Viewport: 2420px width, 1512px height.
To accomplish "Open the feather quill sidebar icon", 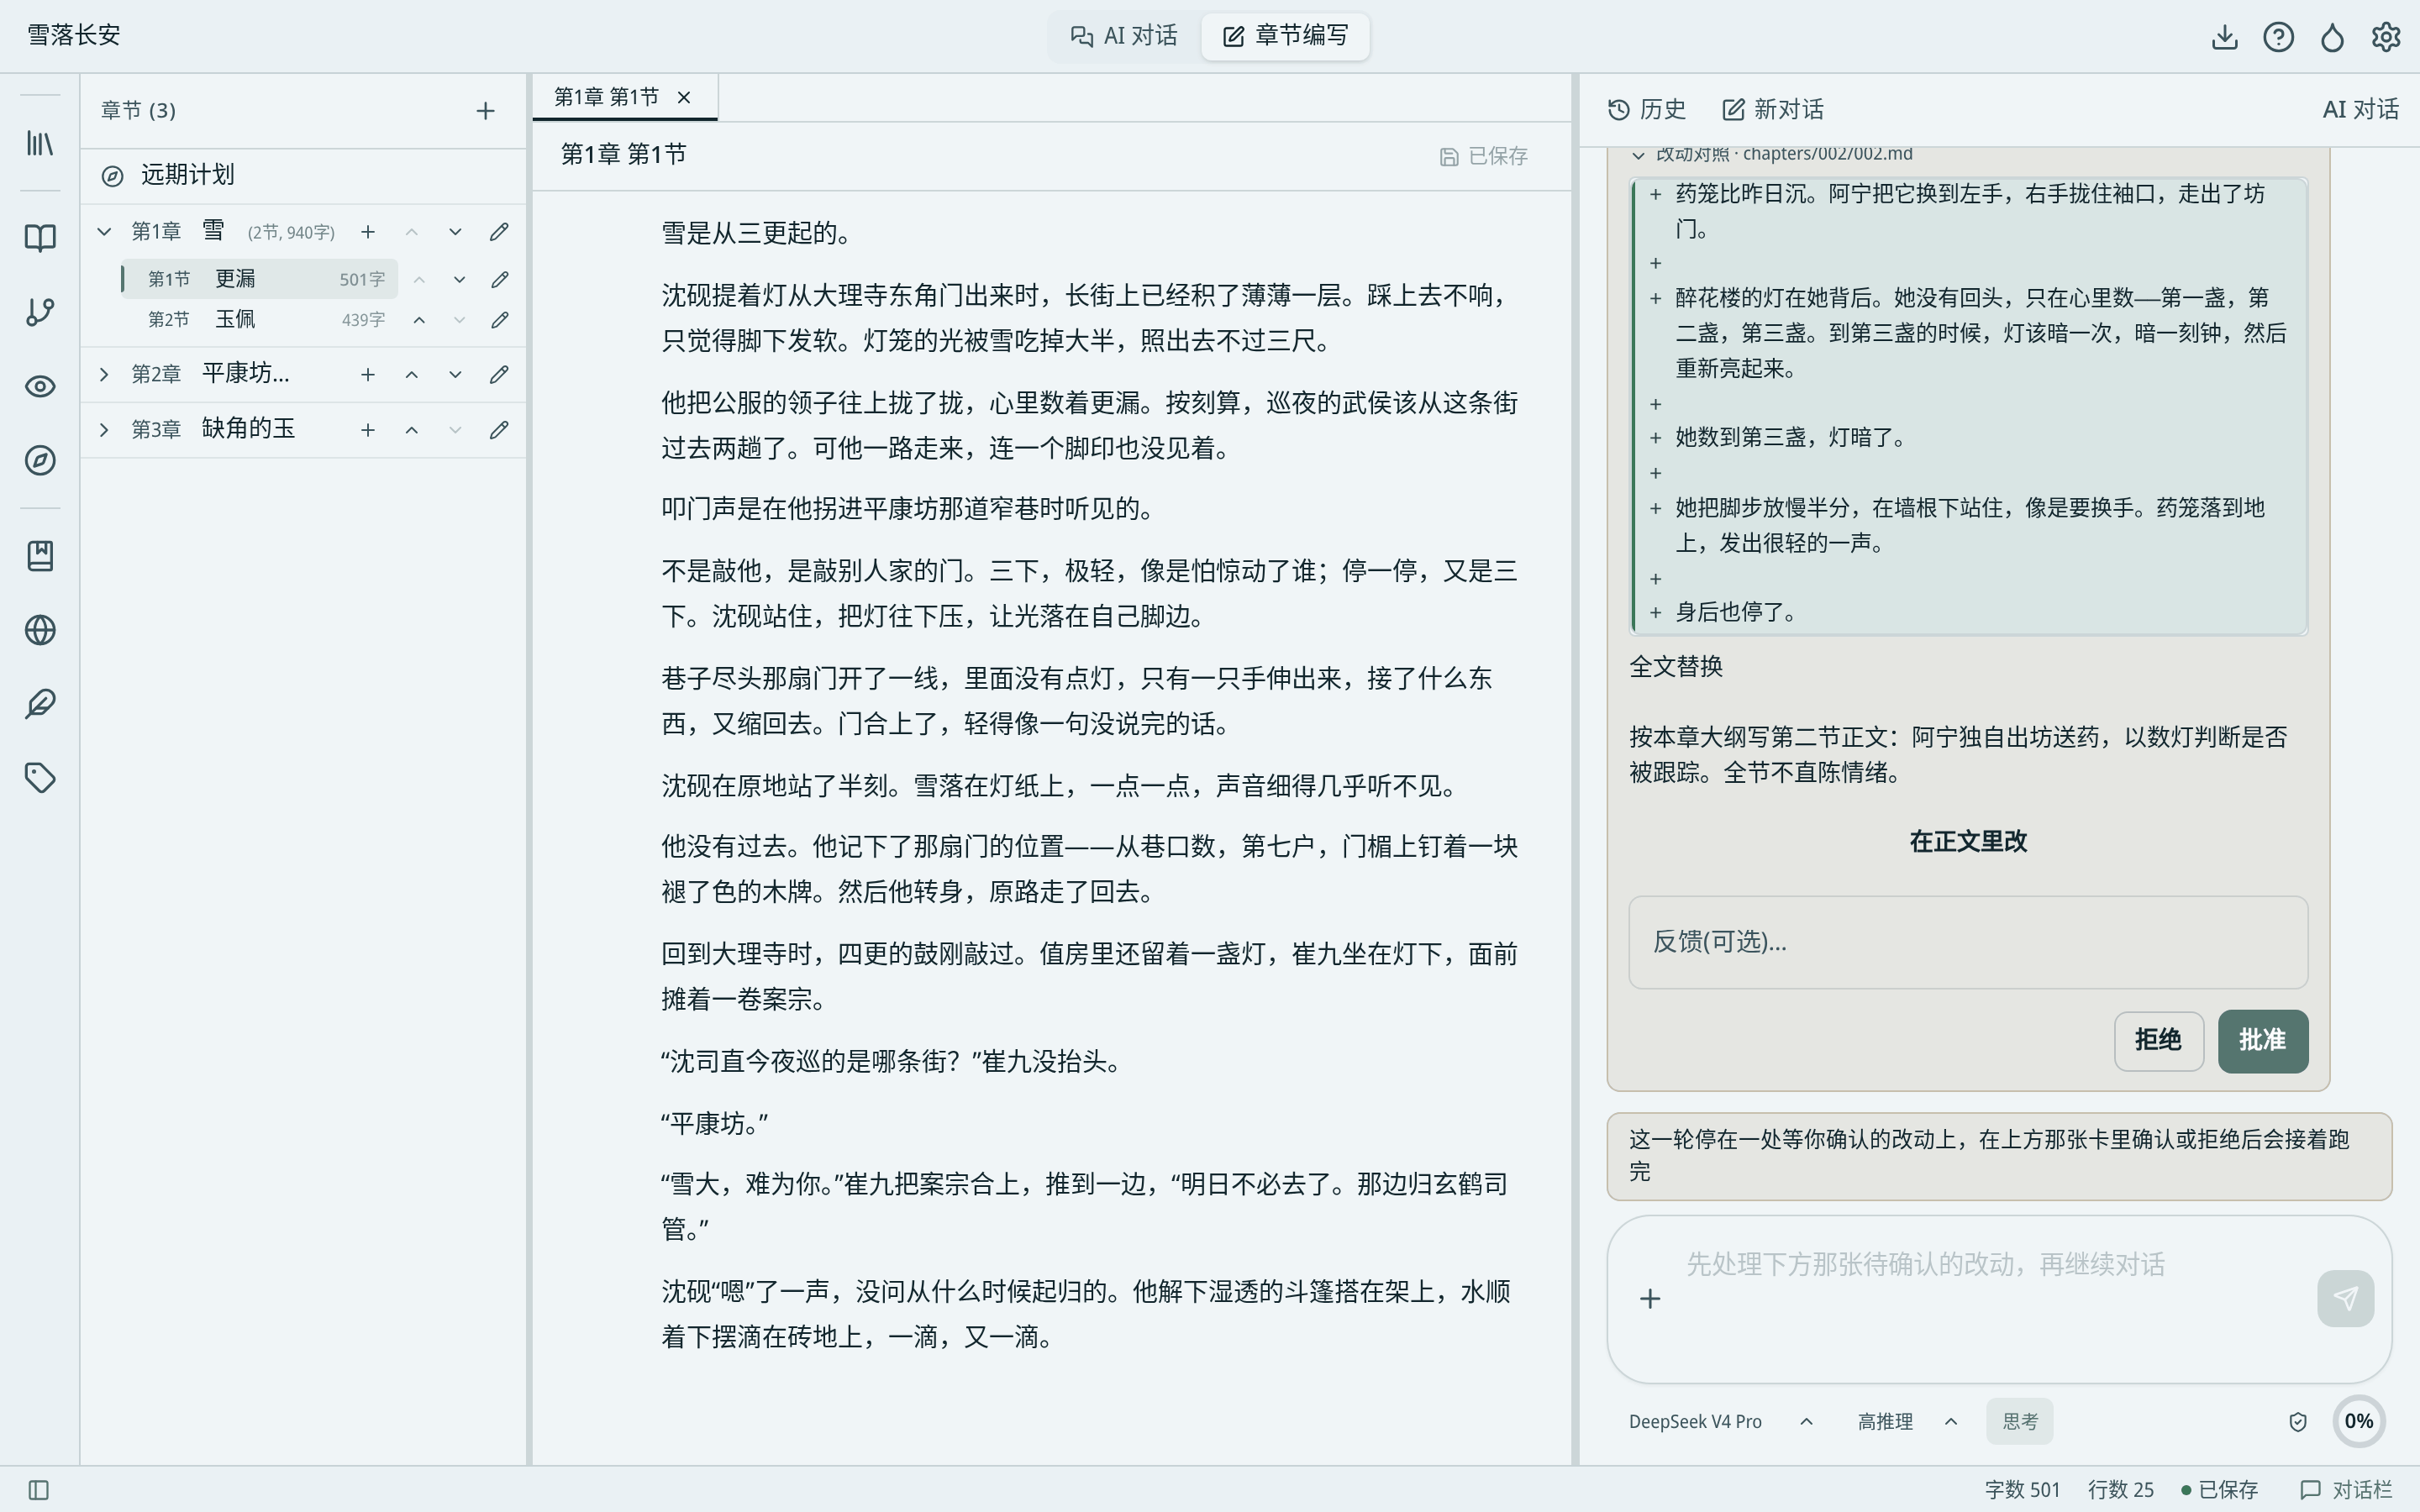I will (x=40, y=704).
